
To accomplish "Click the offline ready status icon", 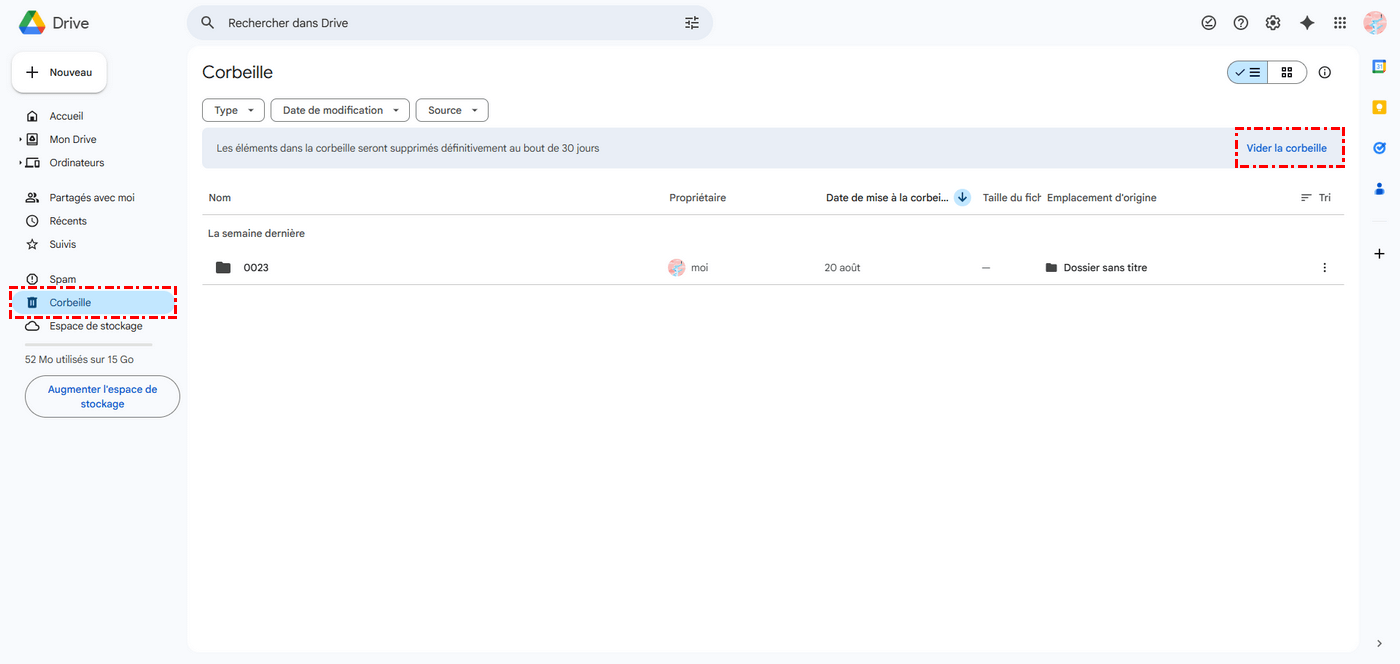I will tap(1208, 23).
